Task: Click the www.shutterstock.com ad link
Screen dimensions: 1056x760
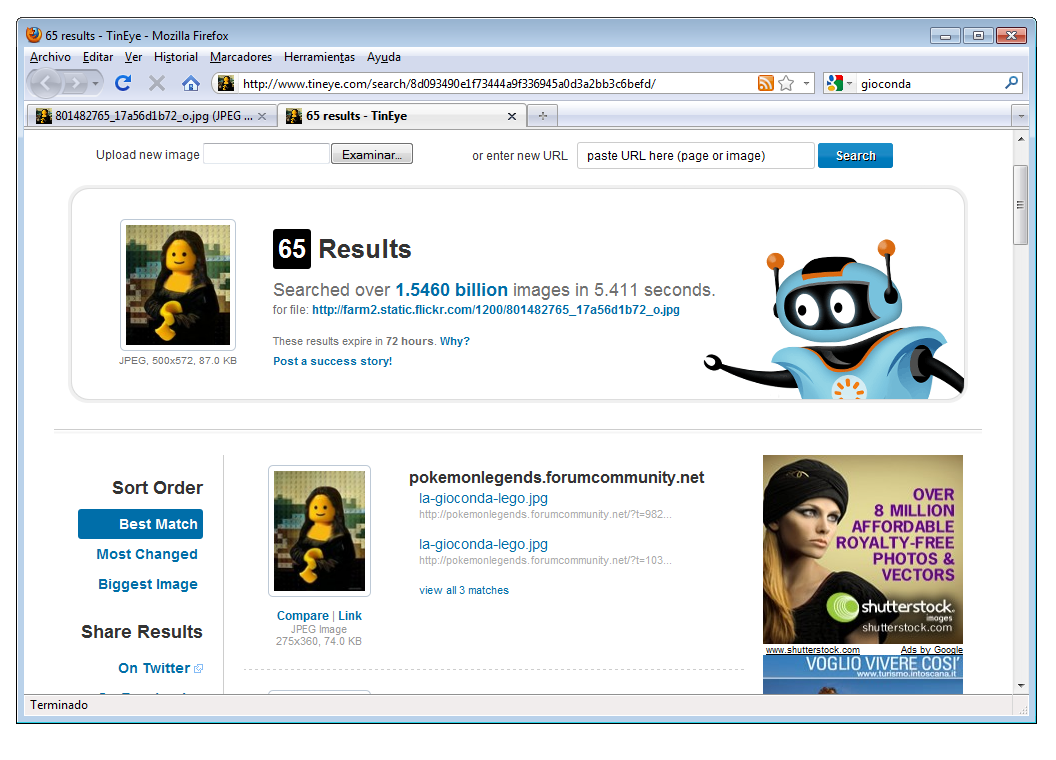Action: click(812, 650)
